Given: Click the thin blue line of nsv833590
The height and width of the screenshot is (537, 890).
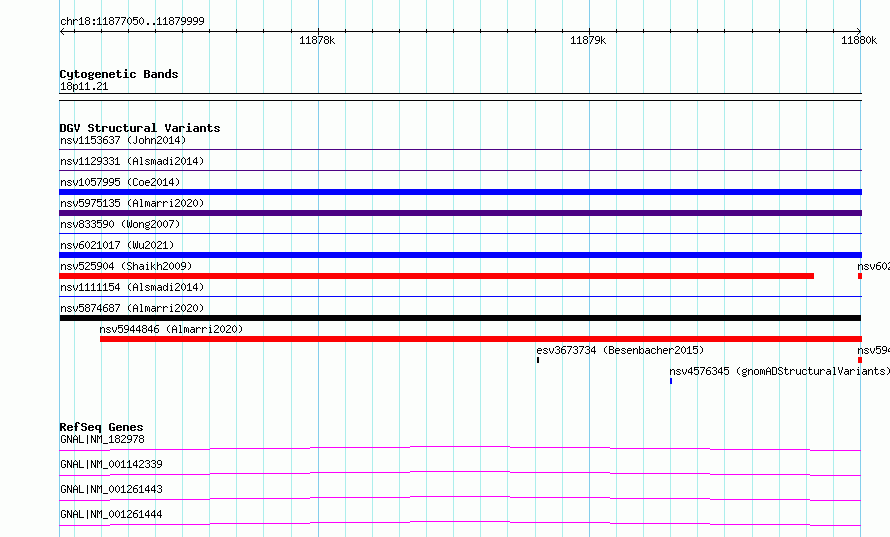Looking at the screenshot, I should (460, 233).
